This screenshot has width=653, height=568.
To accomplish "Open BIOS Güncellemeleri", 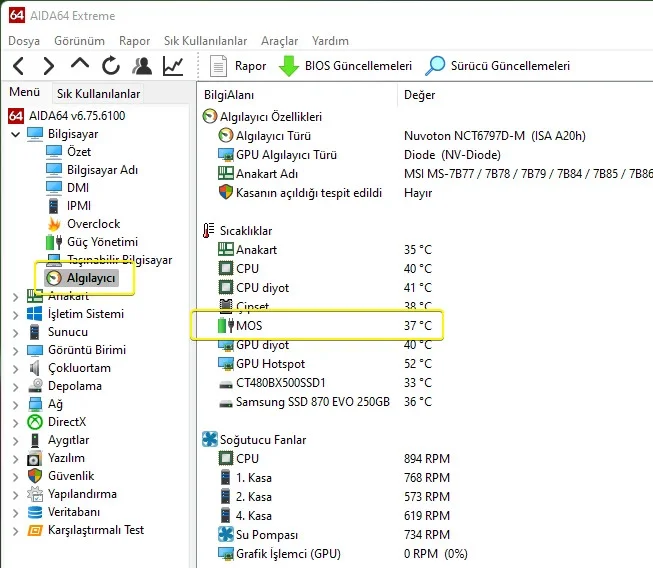I will (345, 66).
